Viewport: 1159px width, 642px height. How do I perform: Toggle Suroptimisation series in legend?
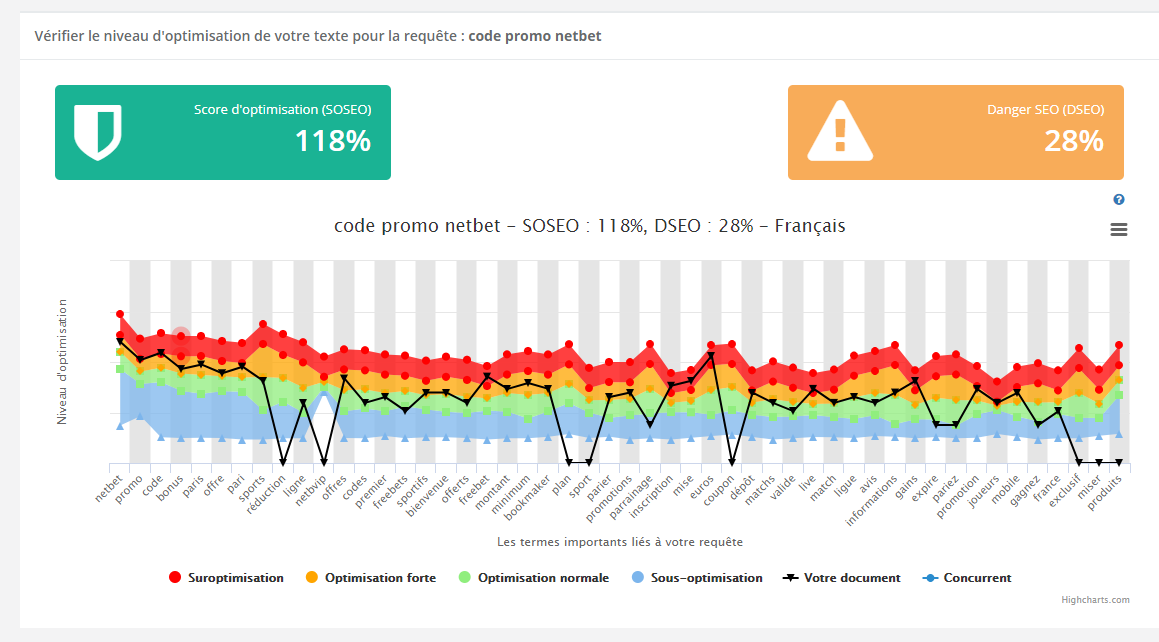click(234, 578)
